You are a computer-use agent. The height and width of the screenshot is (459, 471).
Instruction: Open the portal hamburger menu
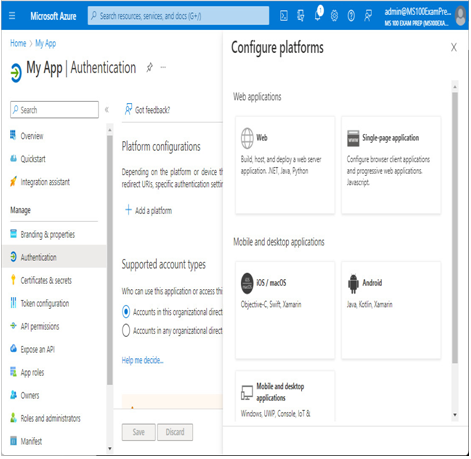coord(12,16)
